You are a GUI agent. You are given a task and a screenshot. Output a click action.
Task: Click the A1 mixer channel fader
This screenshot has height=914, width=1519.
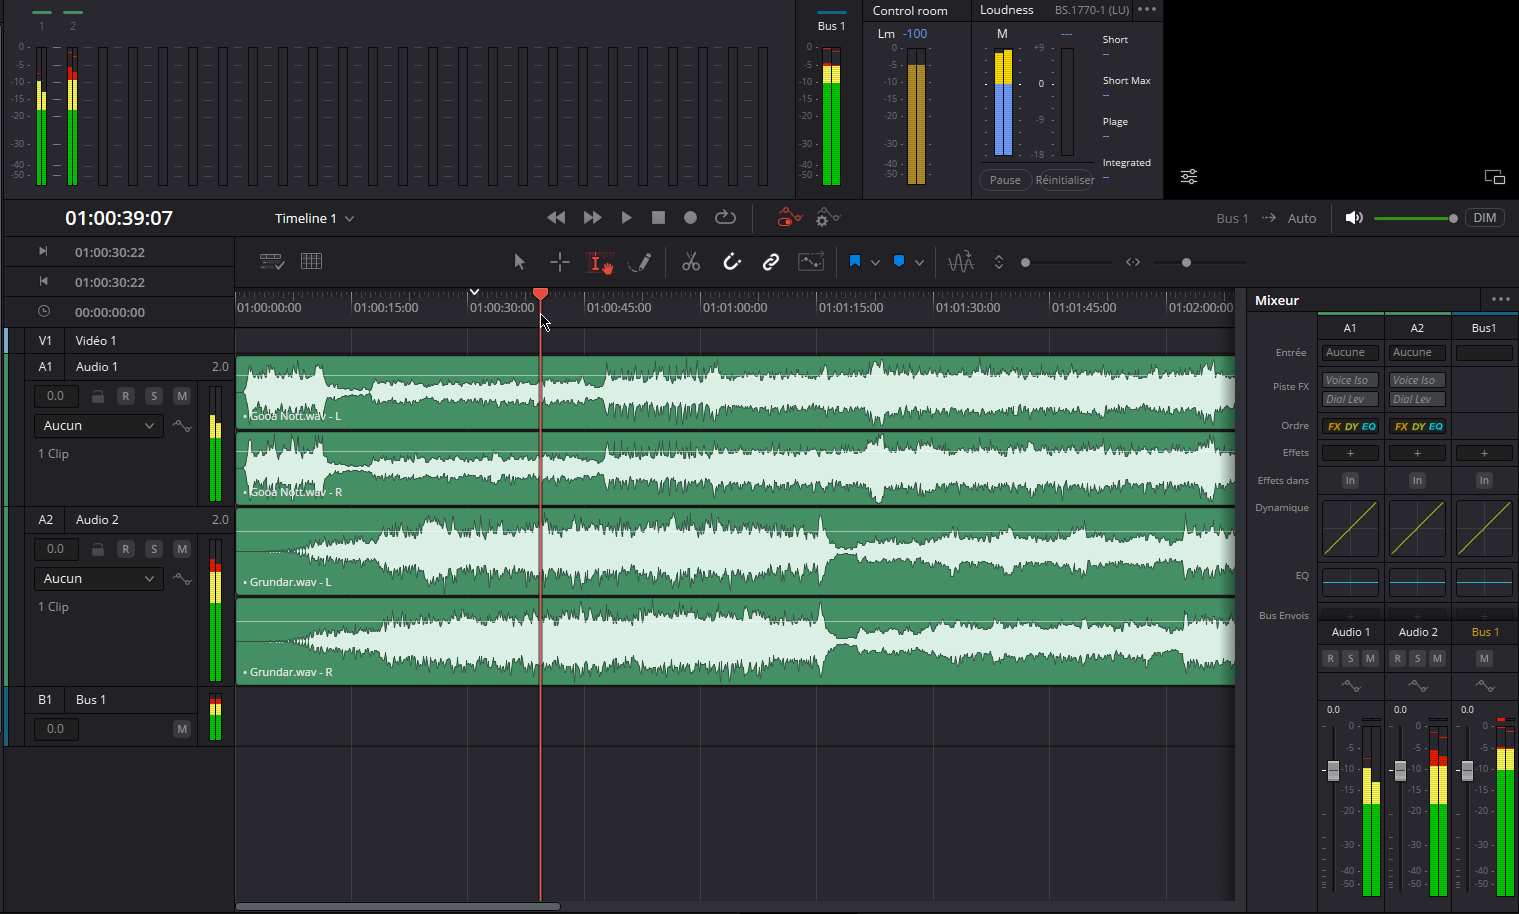click(x=1333, y=770)
